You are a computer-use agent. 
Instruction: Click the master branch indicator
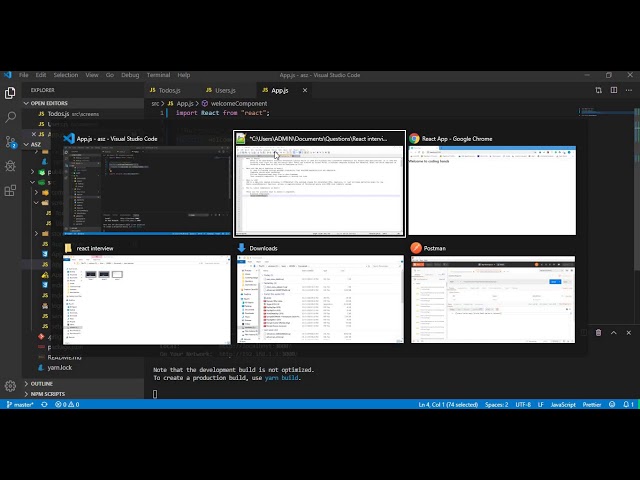tap(20, 404)
